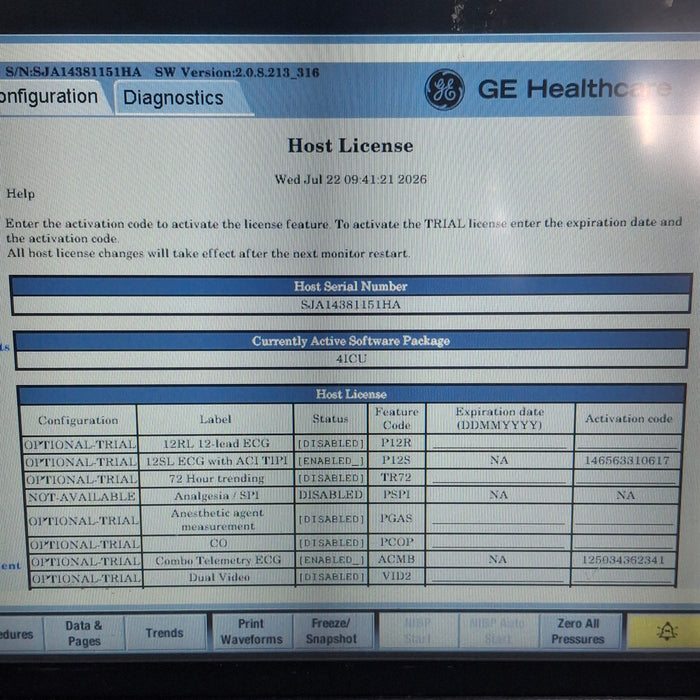This screenshot has height=700, width=700.
Task: Click expiration date field for CO row
Action: (498, 542)
